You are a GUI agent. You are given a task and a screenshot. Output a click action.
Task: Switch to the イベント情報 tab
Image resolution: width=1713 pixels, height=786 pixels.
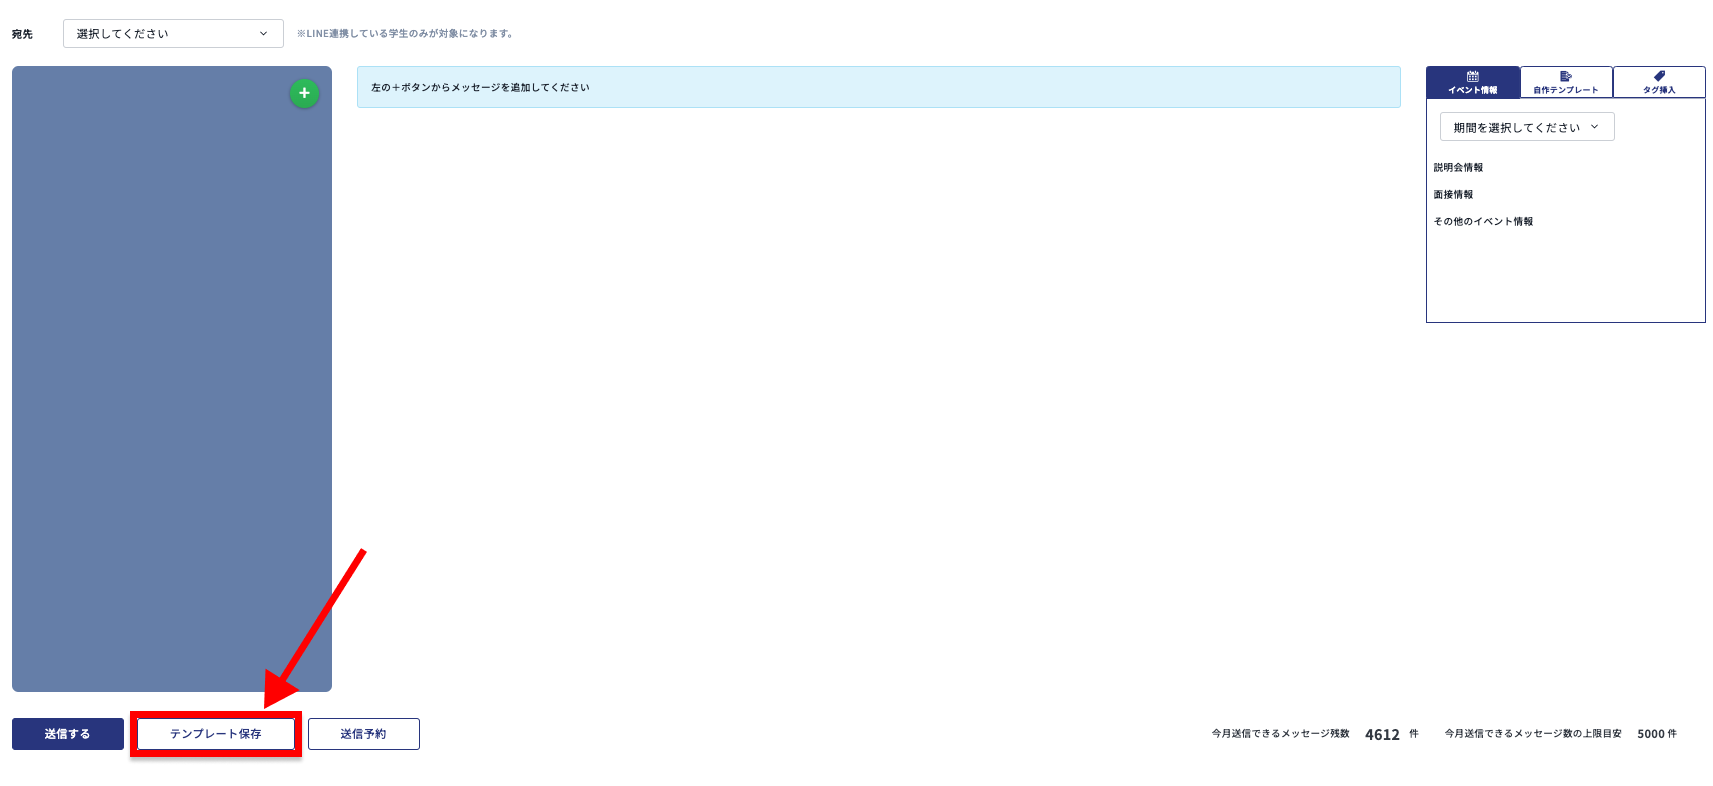tap(1473, 82)
